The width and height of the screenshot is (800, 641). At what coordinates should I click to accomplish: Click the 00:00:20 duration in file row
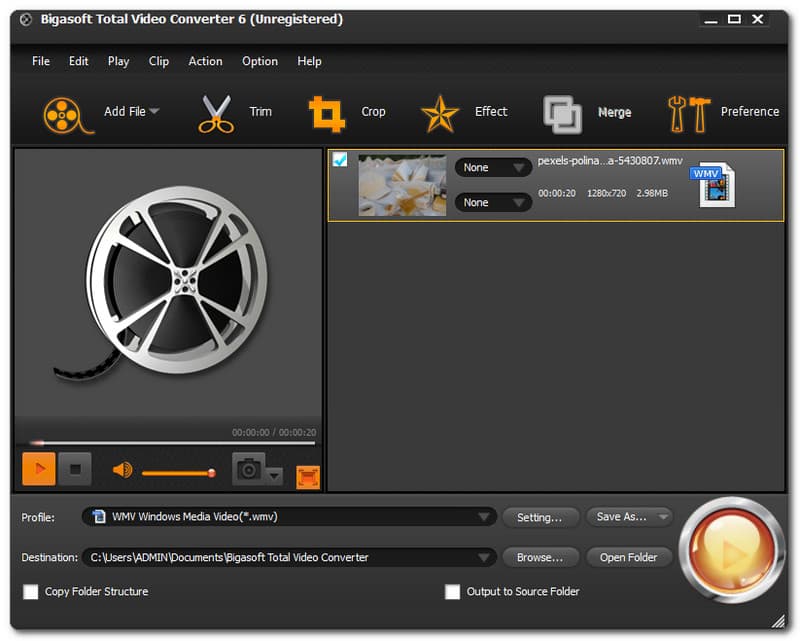557,193
